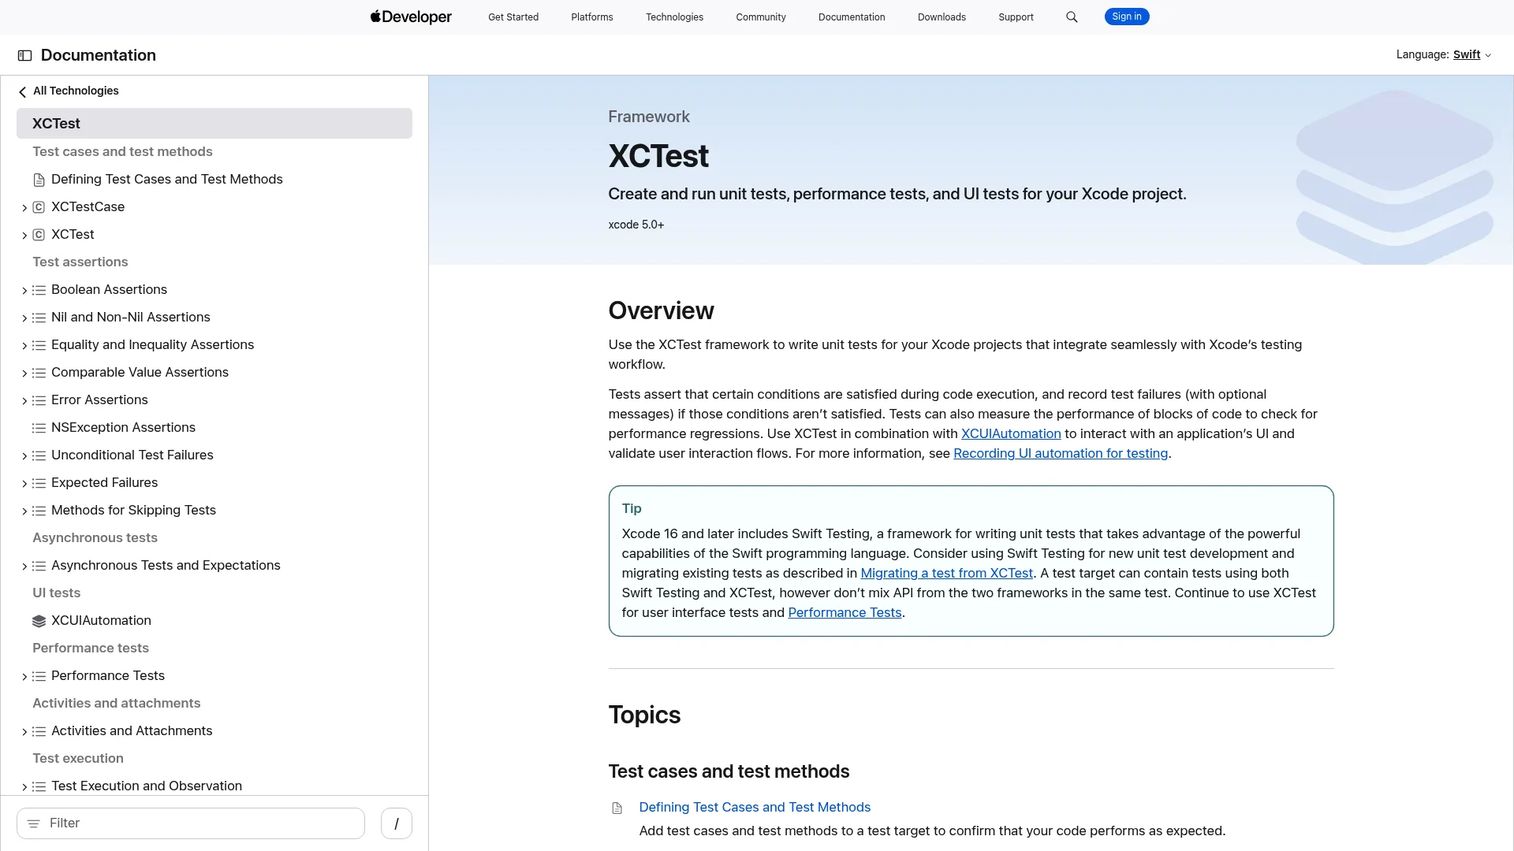Click the XCTestCase class icon
The image size is (1514, 851).
click(39, 207)
